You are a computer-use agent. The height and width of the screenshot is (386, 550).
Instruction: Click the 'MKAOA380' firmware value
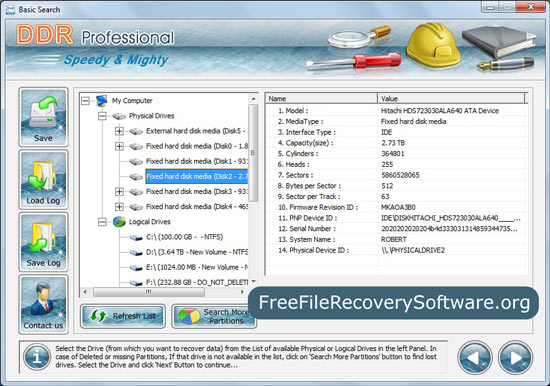[398, 207]
